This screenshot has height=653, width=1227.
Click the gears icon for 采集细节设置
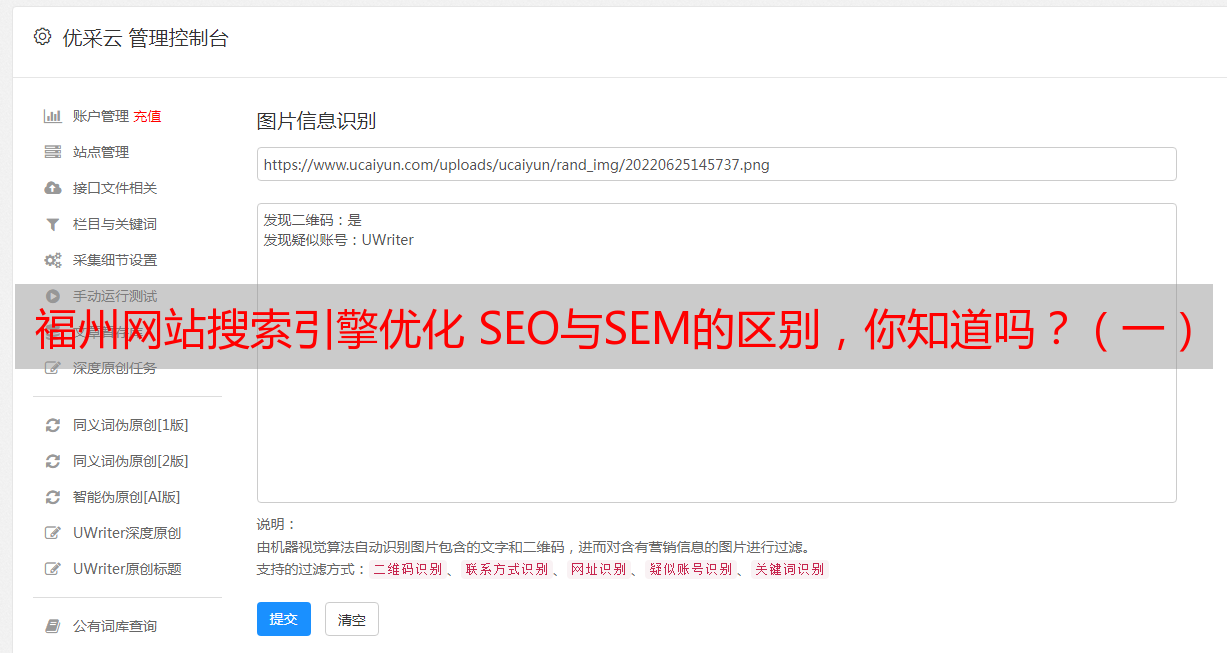(x=53, y=260)
